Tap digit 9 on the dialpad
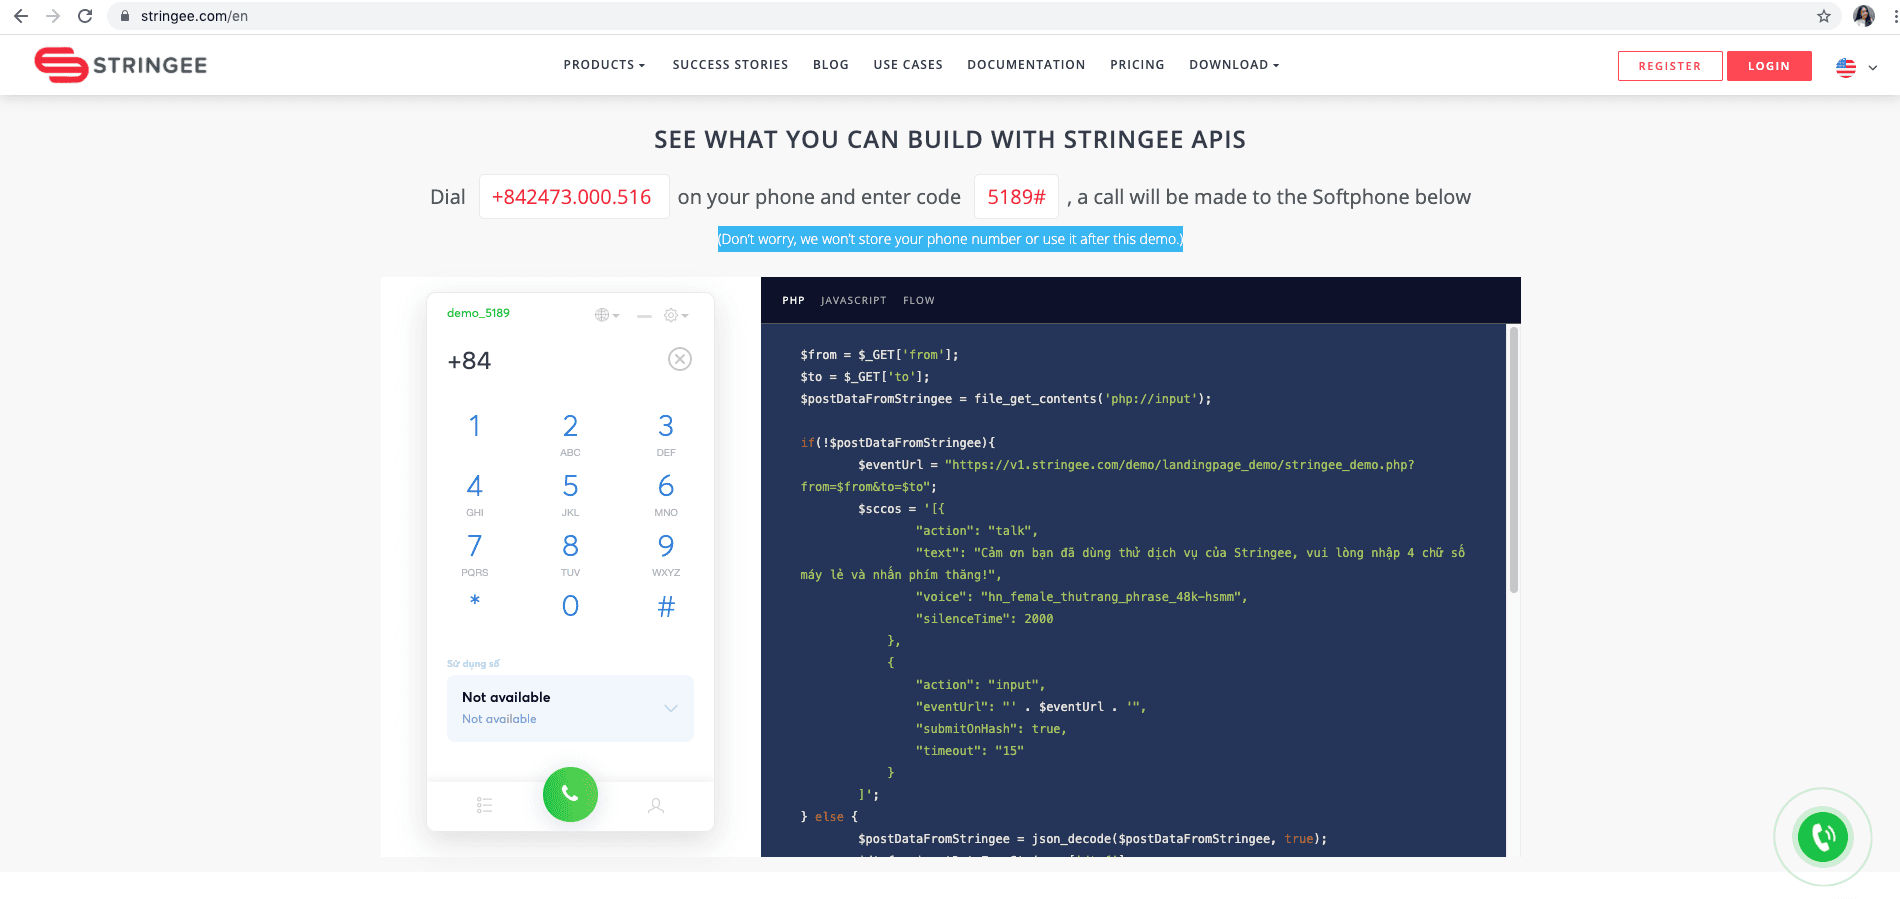Viewport: 1900px width, 899px height. pyautogui.click(x=666, y=553)
